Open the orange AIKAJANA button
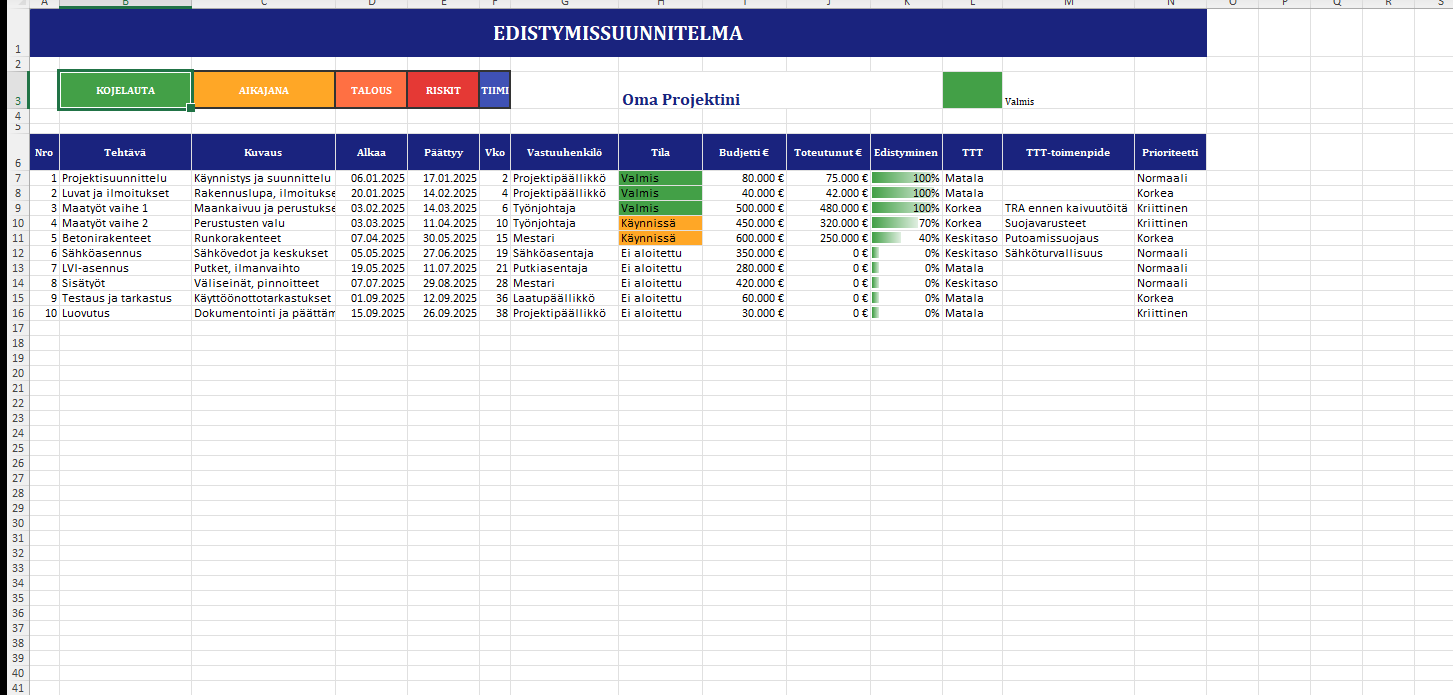The height and width of the screenshot is (695, 1453). (263, 90)
